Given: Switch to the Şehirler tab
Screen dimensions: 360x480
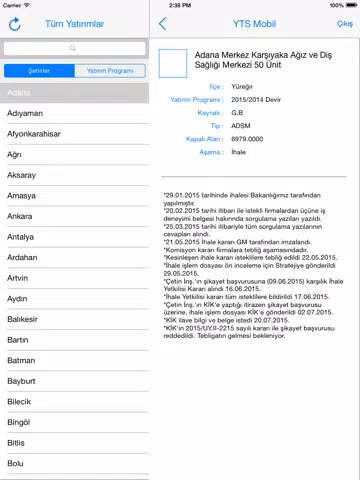Looking at the screenshot, I should click(39, 71).
